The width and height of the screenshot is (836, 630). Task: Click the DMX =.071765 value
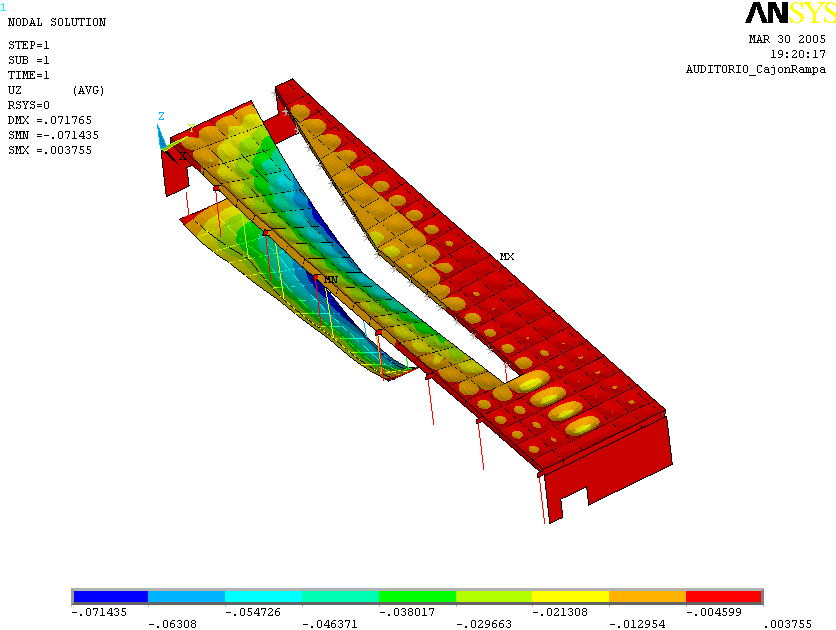(50, 120)
